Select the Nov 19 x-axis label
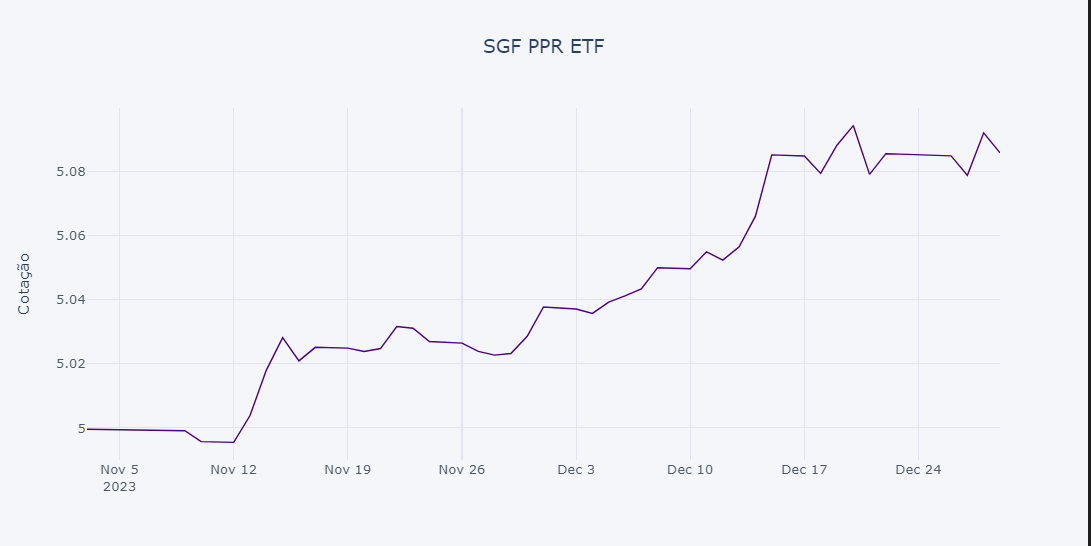1091x546 pixels. (347, 469)
